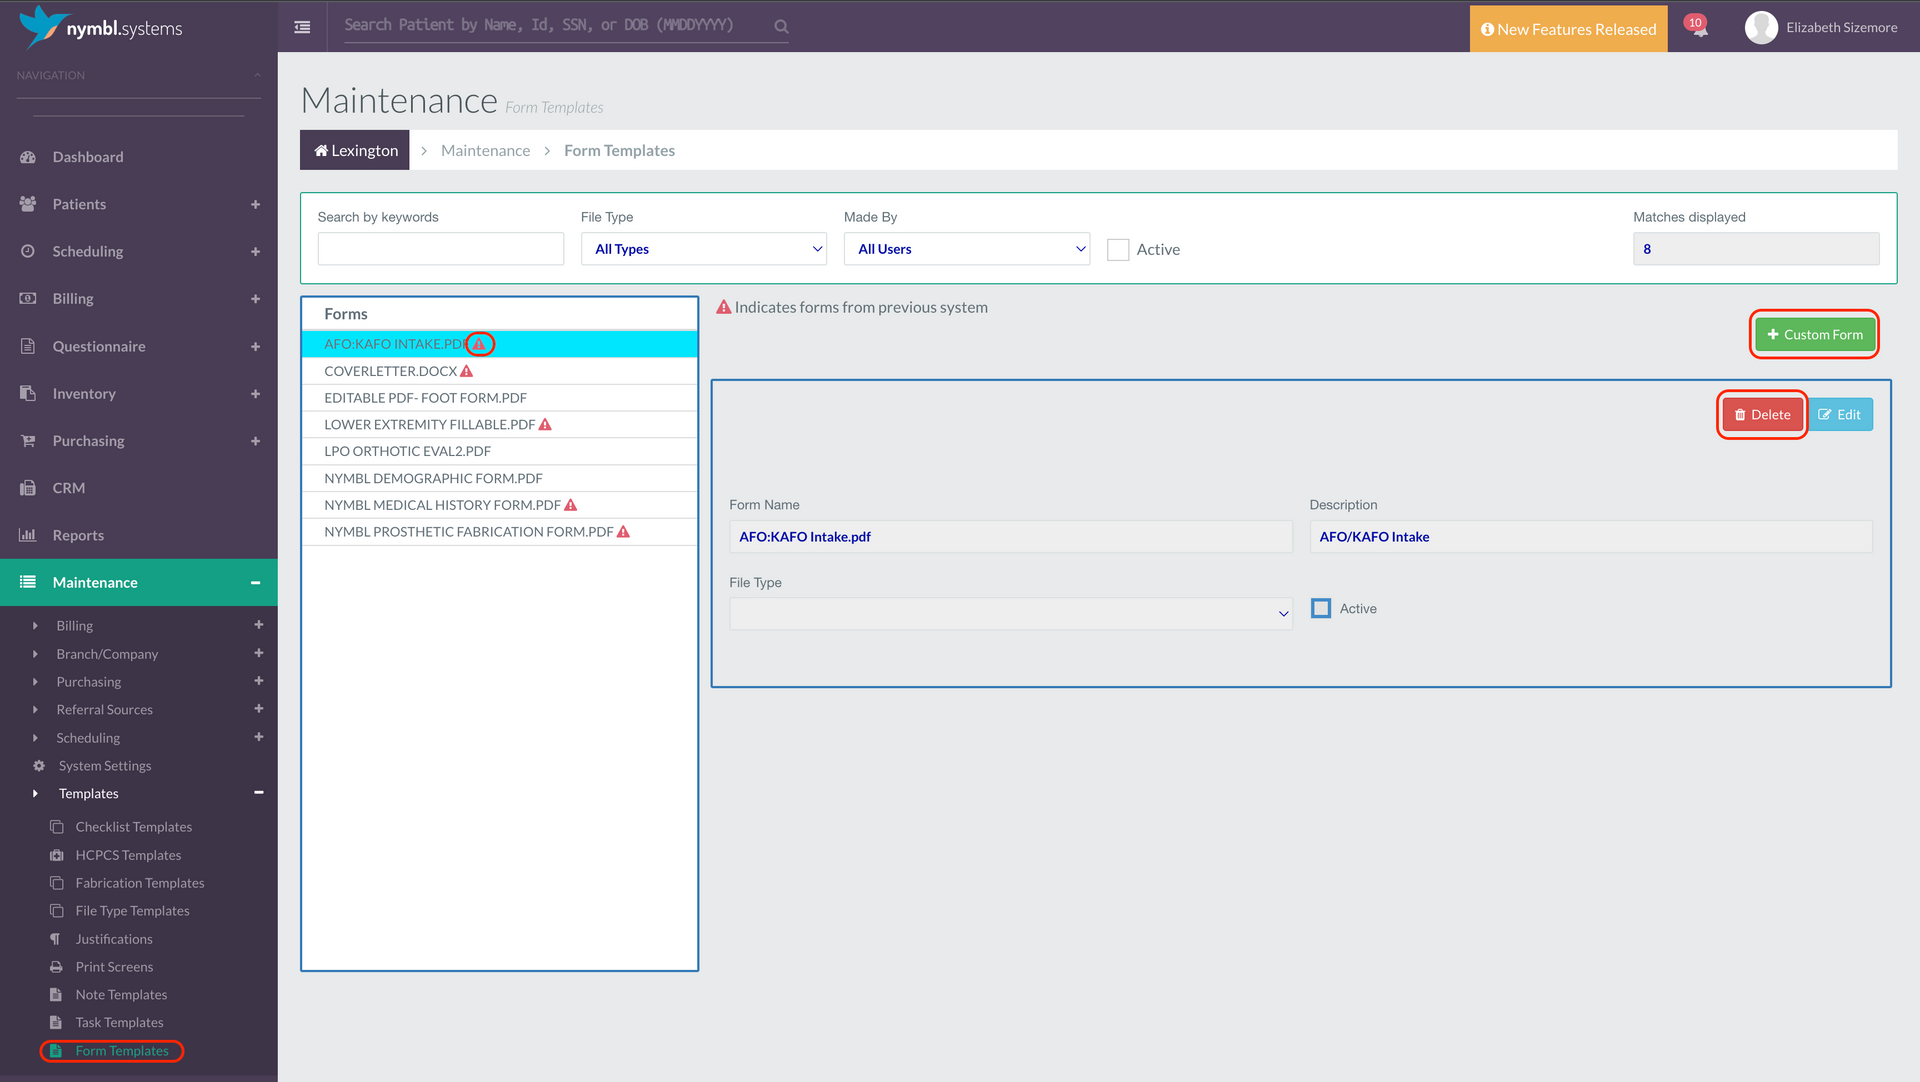Click Elizabeth Sizemore's avatar
Viewport: 1920px width, 1082px height.
(x=1761, y=28)
